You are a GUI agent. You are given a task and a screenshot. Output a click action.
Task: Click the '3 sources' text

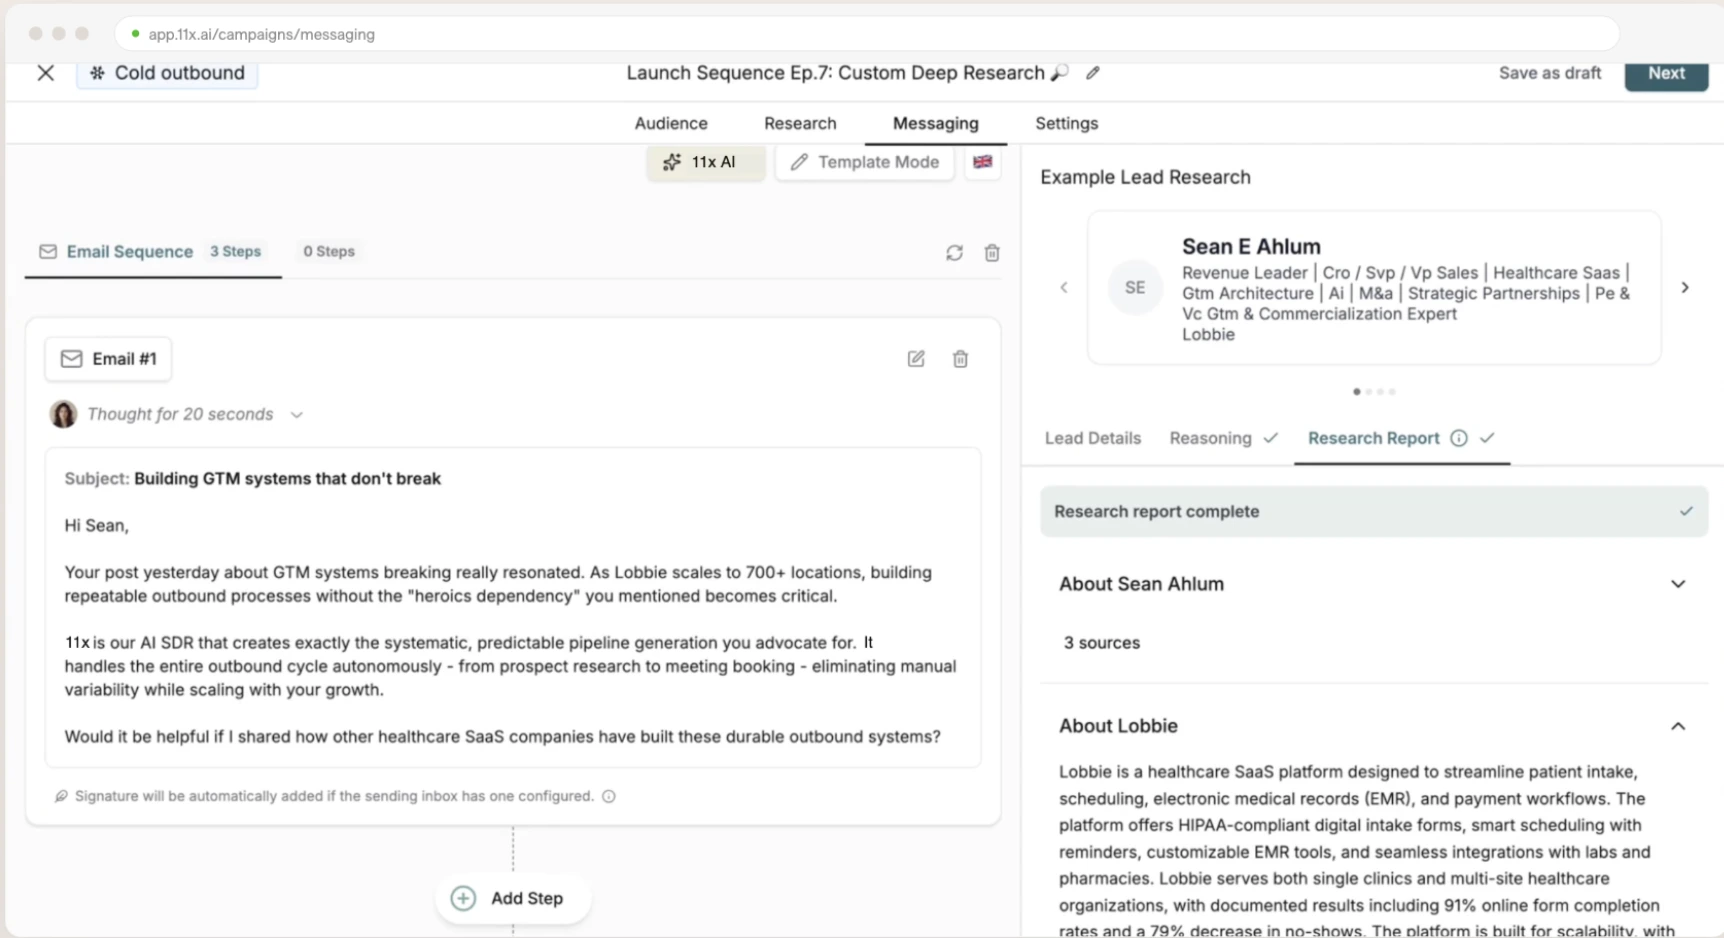pos(1102,643)
